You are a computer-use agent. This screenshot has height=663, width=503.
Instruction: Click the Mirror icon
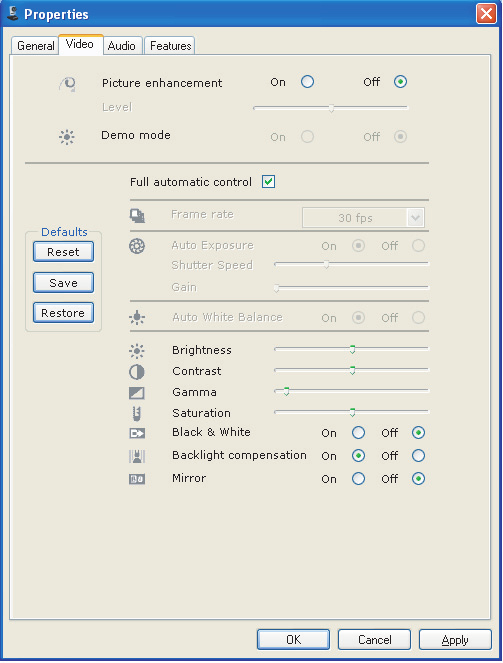(x=137, y=479)
